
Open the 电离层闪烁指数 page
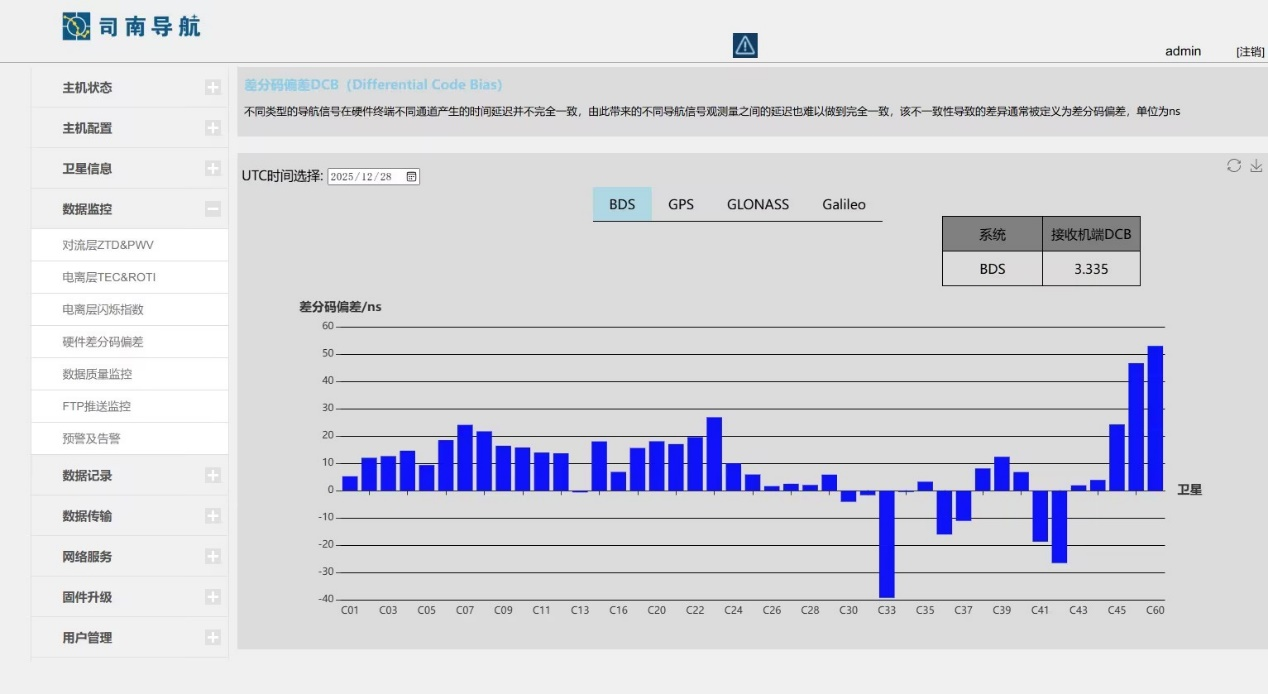[103, 310]
